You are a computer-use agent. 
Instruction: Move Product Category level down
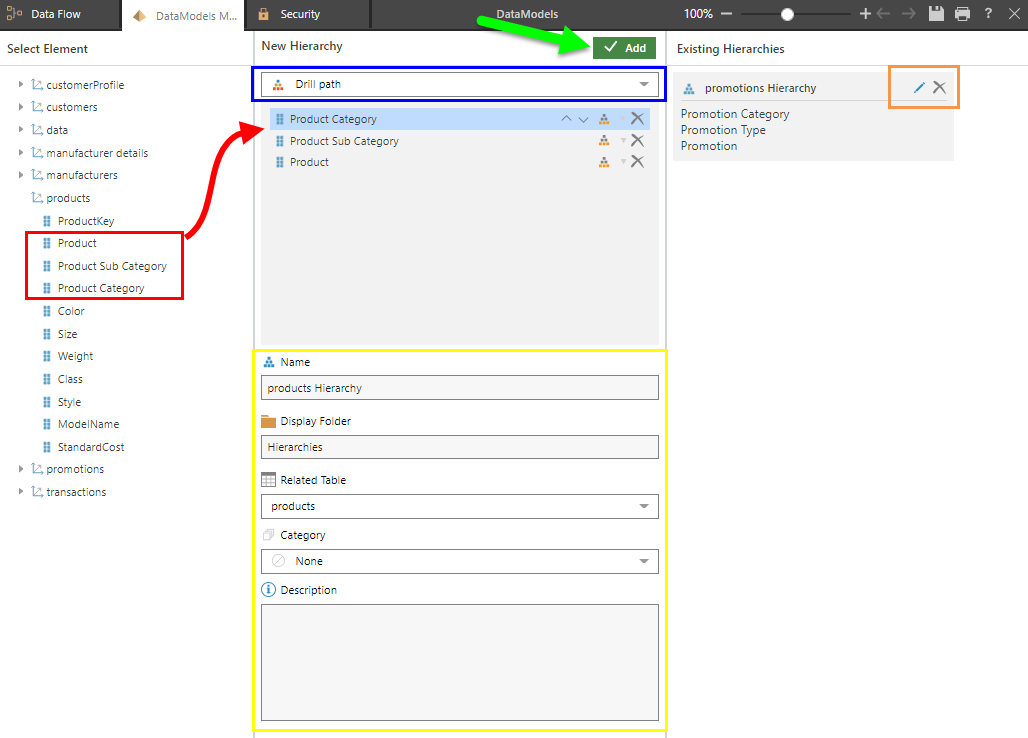click(584, 119)
